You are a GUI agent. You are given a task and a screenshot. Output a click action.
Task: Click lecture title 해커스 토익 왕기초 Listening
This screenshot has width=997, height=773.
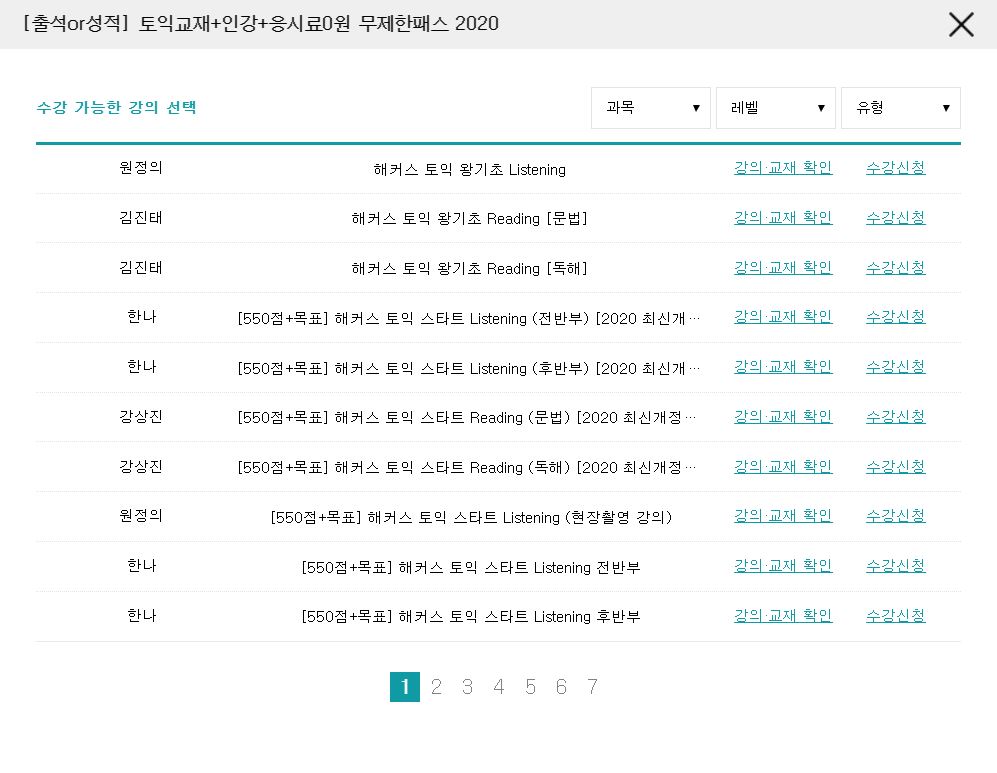469,170
